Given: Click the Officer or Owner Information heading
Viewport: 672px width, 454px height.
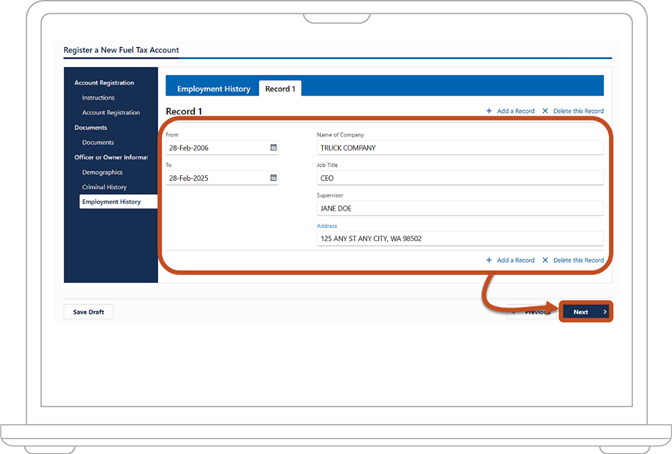Looking at the screenshot, I should point(111,157).
